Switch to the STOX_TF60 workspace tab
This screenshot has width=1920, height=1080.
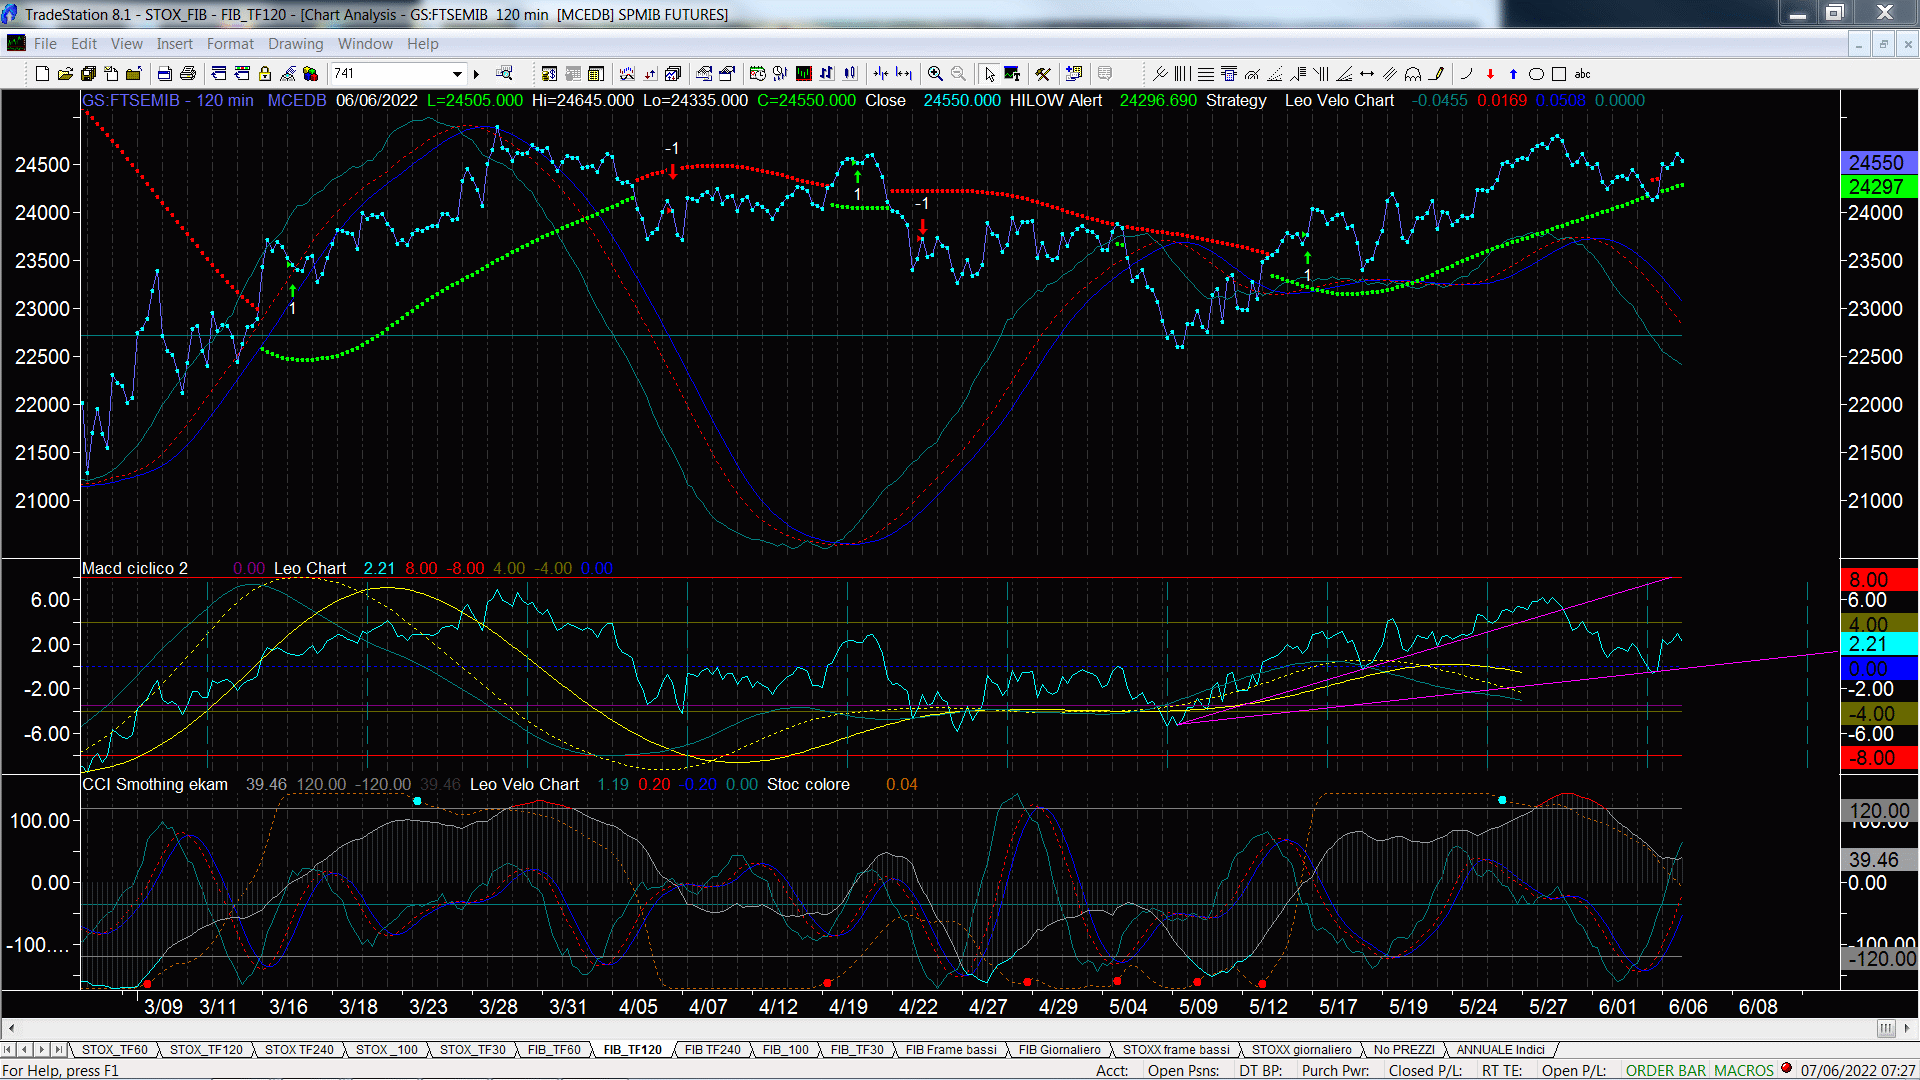[x=114, y=1050]
